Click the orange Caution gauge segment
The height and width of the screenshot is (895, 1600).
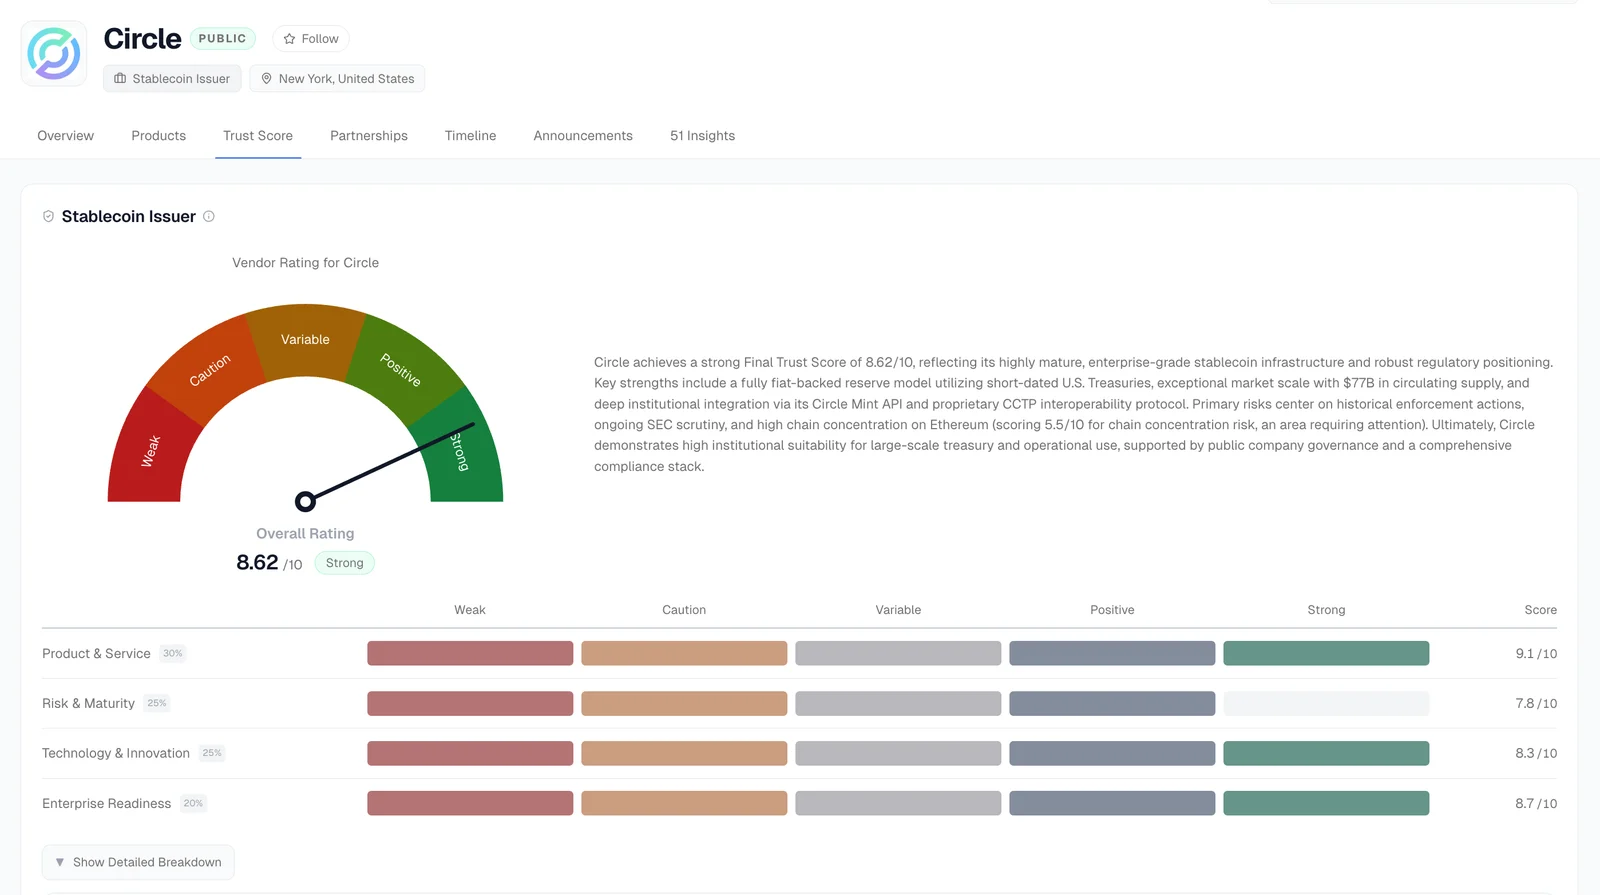[x=208, y=369]
